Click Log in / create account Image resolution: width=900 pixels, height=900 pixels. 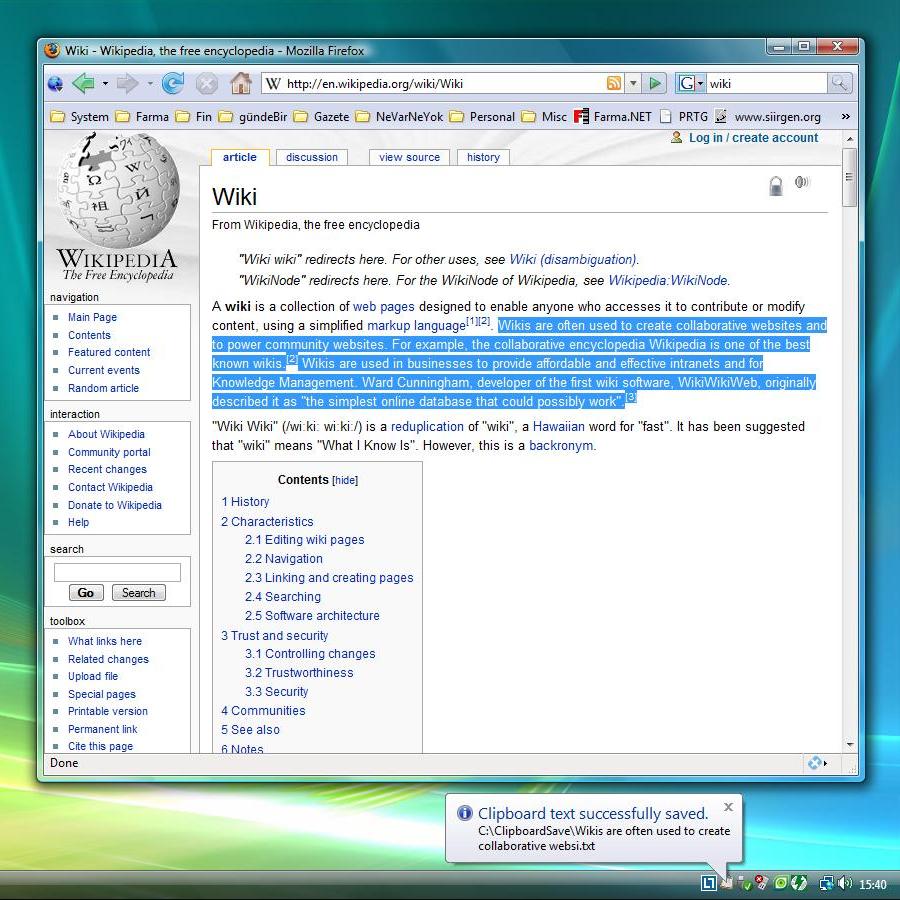(753, 138)
